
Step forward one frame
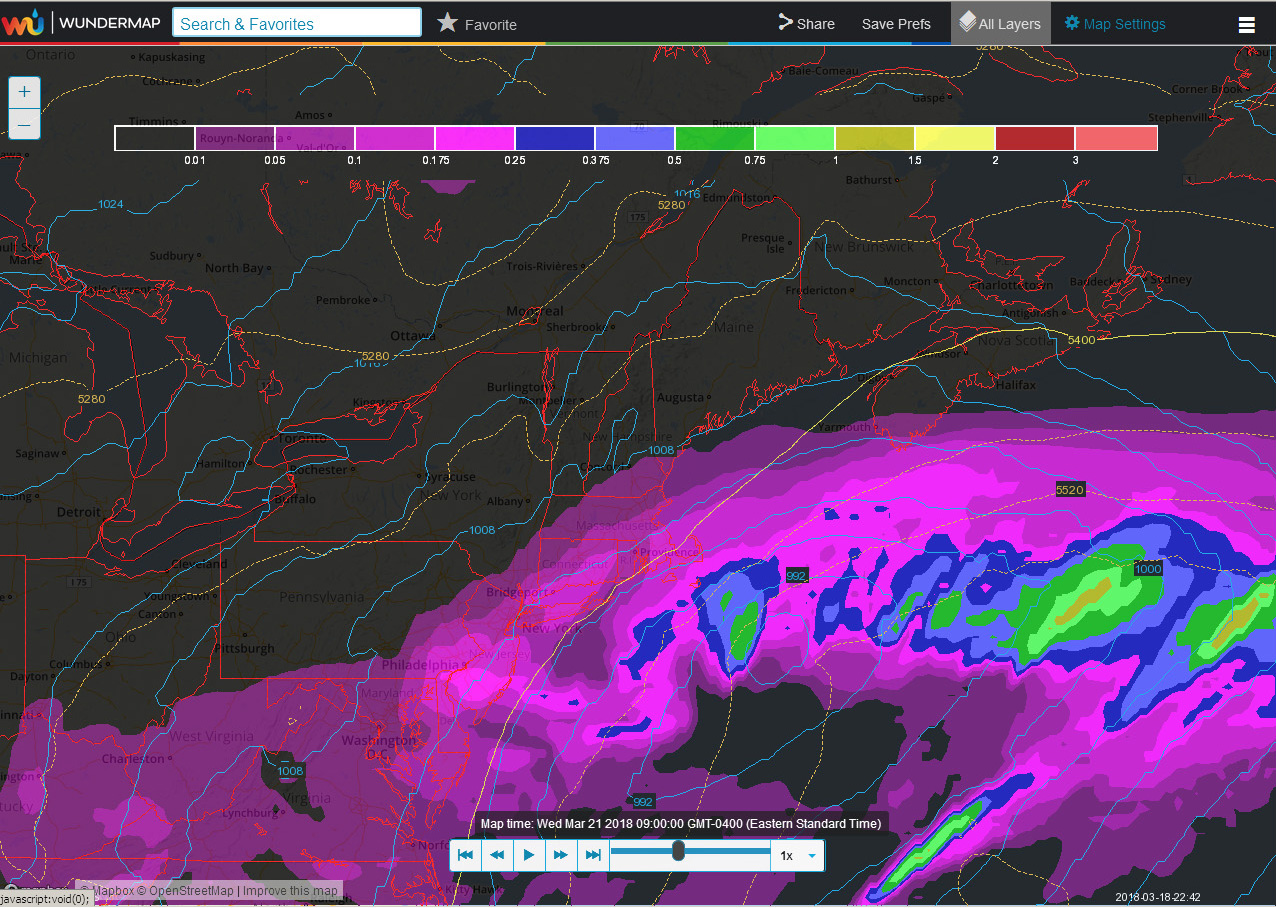561,856
